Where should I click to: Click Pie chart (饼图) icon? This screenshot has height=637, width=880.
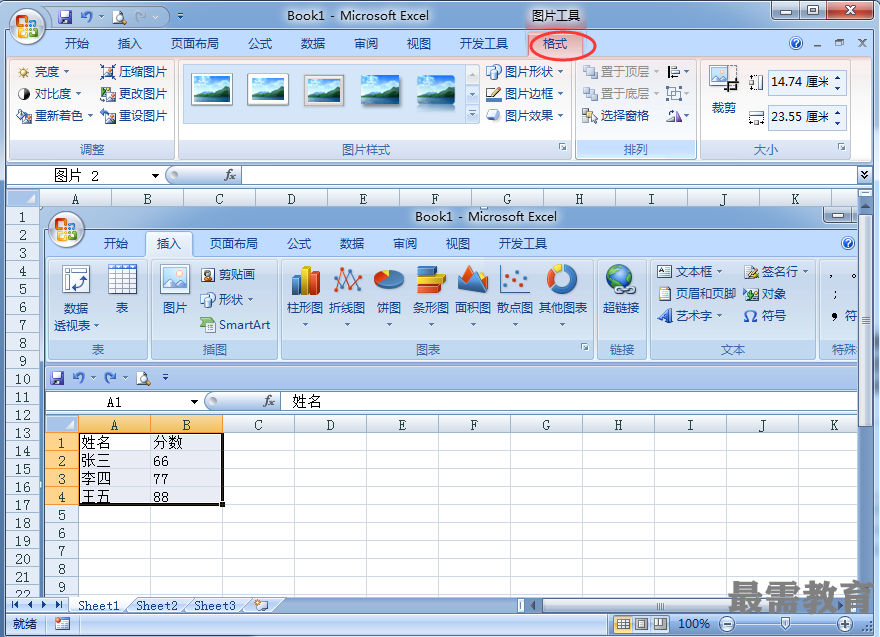(x=389, y=296)
